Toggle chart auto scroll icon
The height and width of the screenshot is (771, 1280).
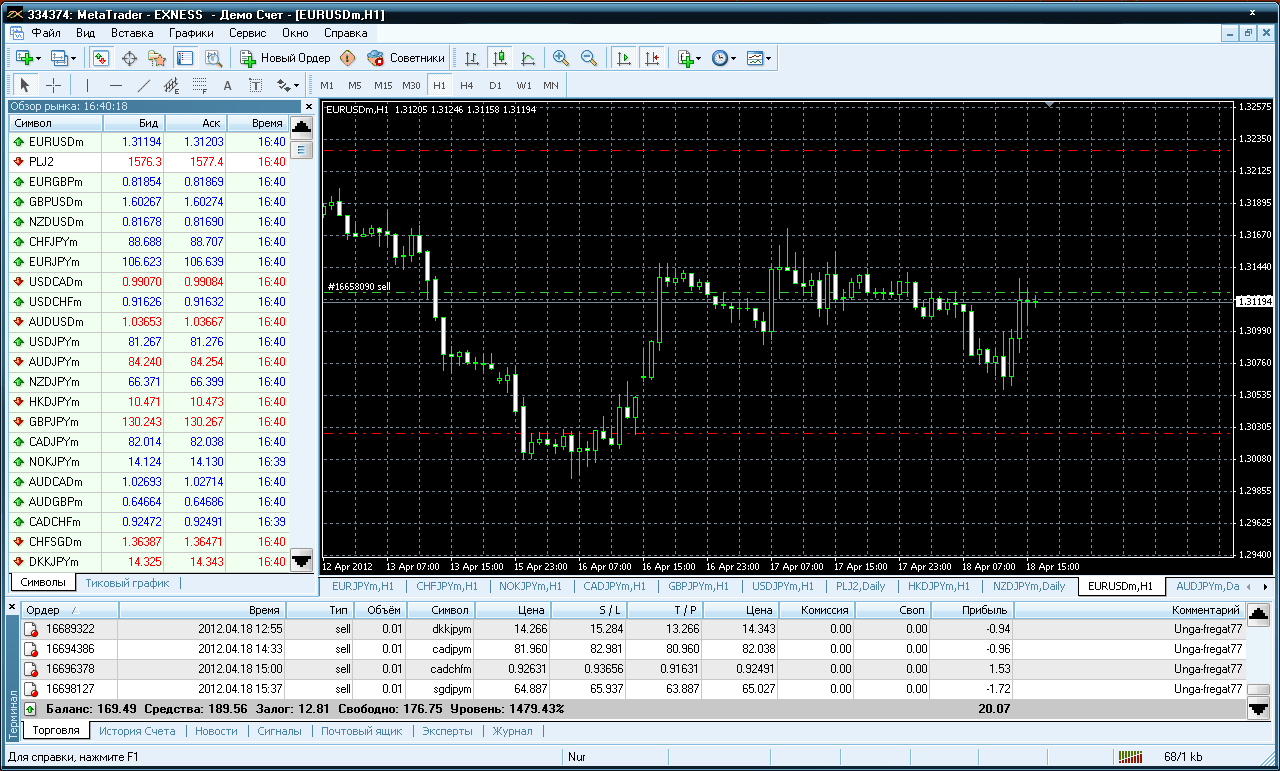click(x=624, y=58)
